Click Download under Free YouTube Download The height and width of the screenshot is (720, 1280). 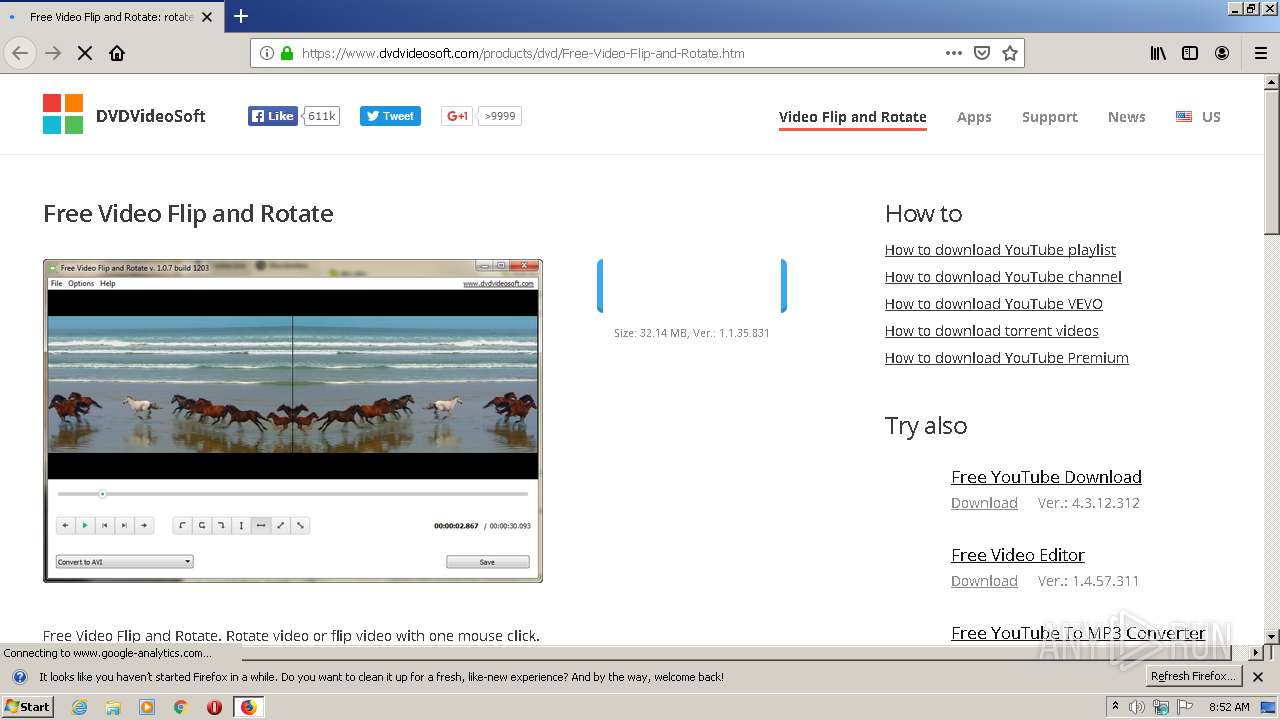pos(984,503)
